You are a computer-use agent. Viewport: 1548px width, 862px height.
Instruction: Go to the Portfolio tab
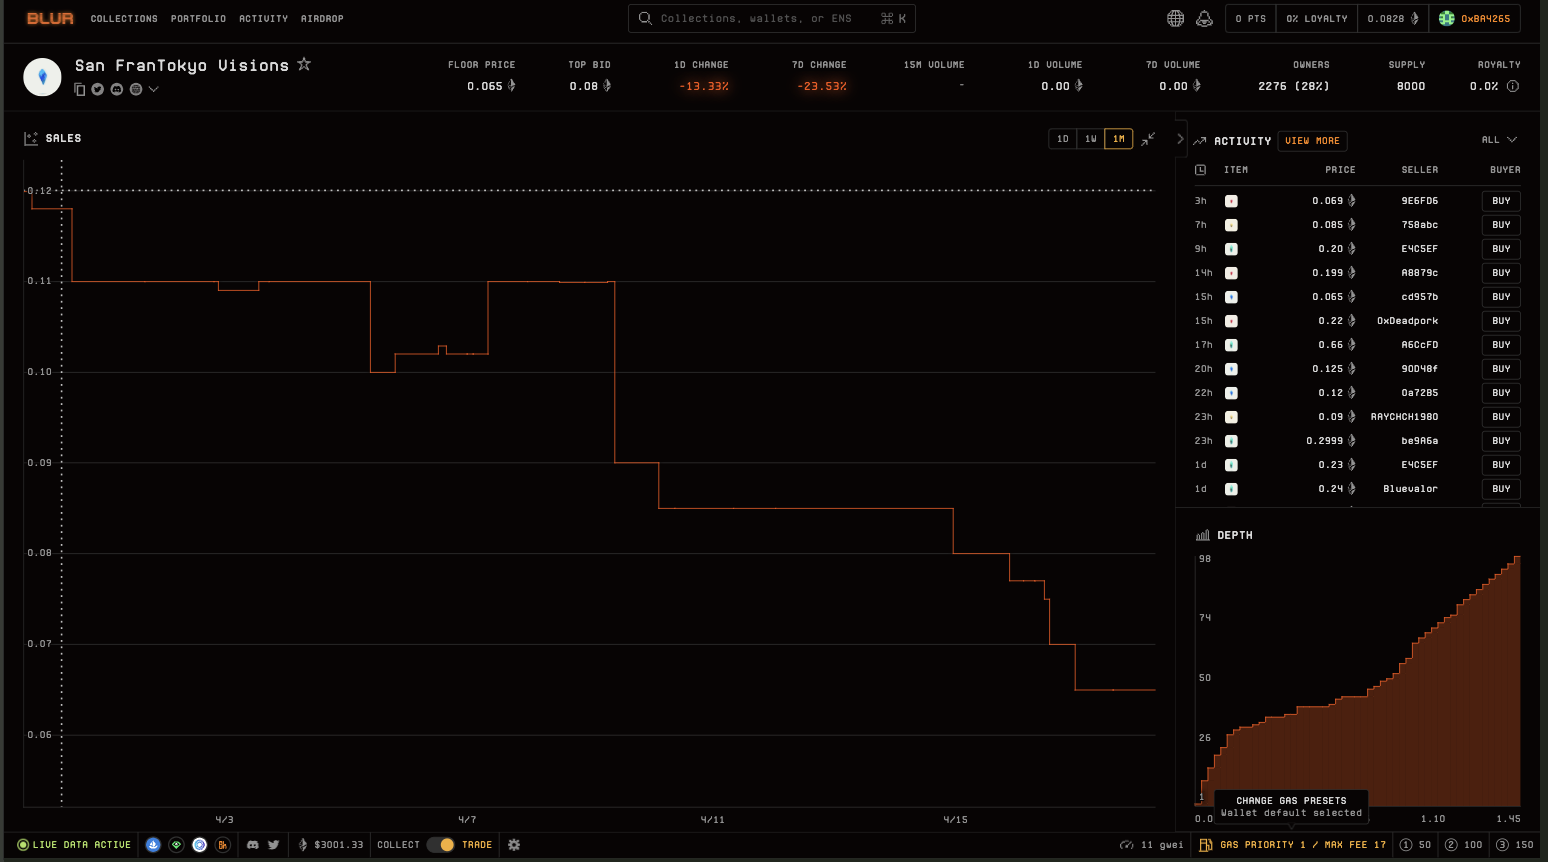pos(198,18)
